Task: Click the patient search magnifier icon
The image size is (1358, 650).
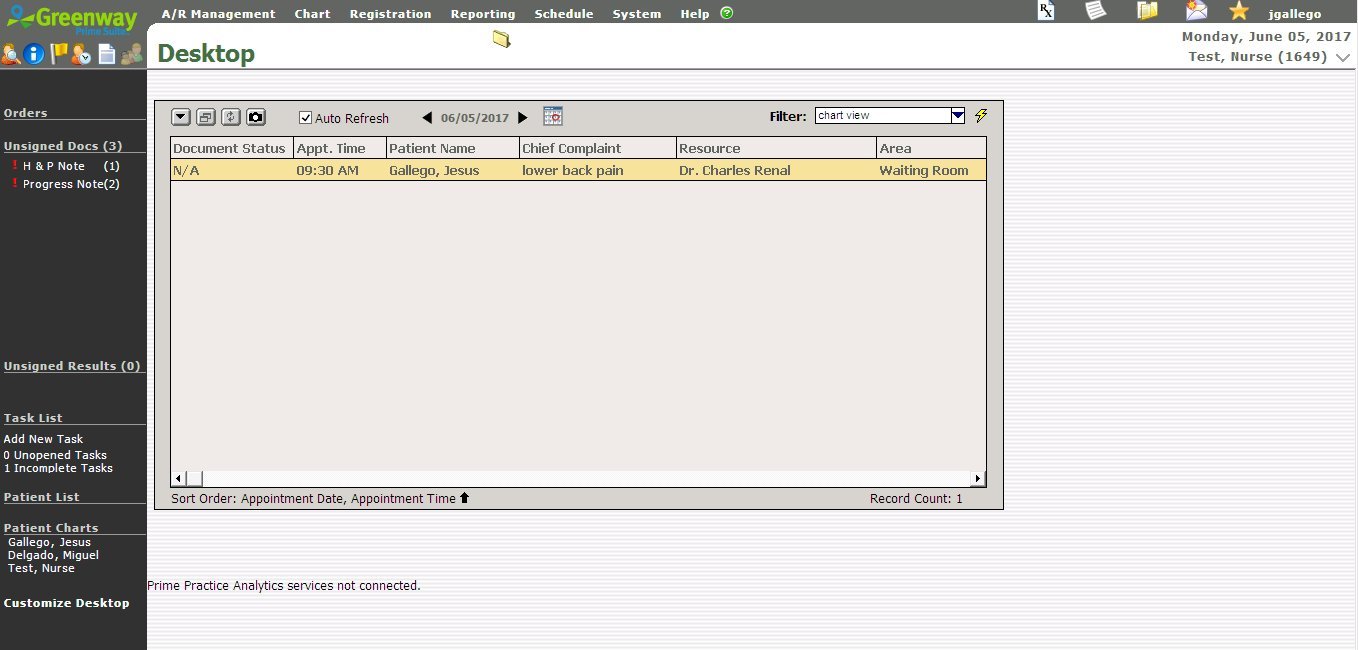Action: (11, 55)
